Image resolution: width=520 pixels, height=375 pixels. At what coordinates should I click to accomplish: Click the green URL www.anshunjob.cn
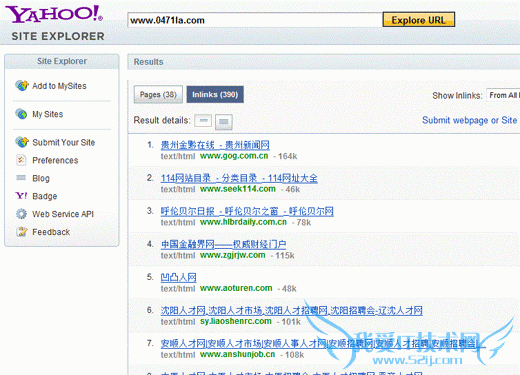(x=237, y=354)
